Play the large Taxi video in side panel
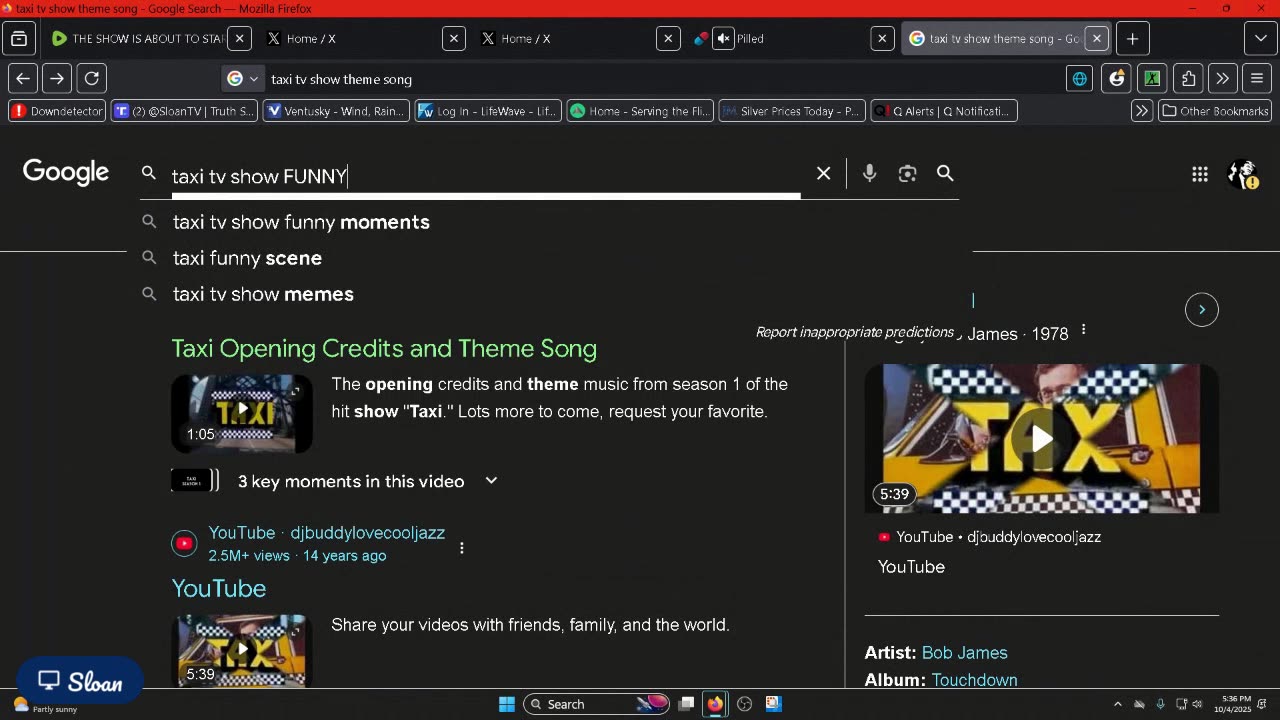The width and height of the screenshot is (1280, 720). click(1042, 438)
